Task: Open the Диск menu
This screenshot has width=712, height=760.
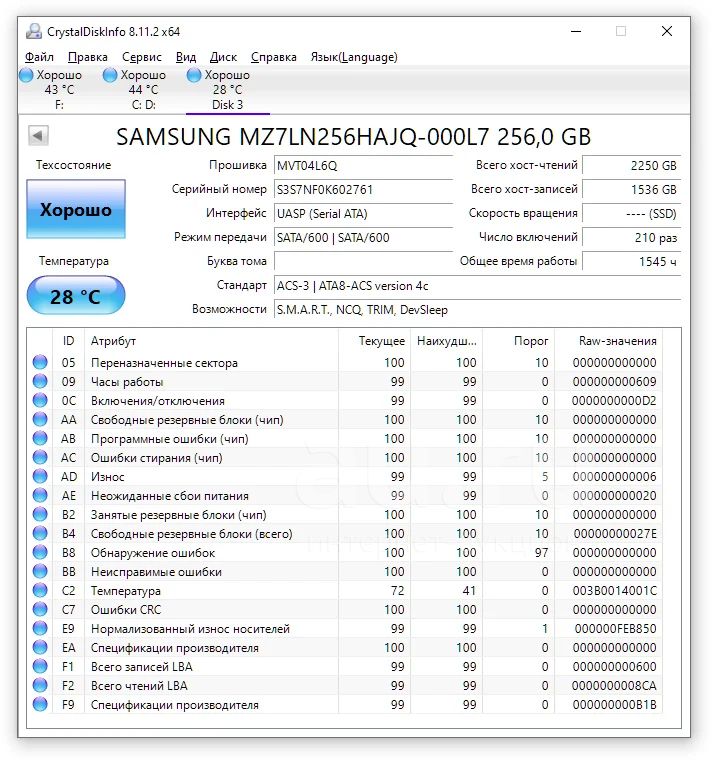Action: (223, 57)
